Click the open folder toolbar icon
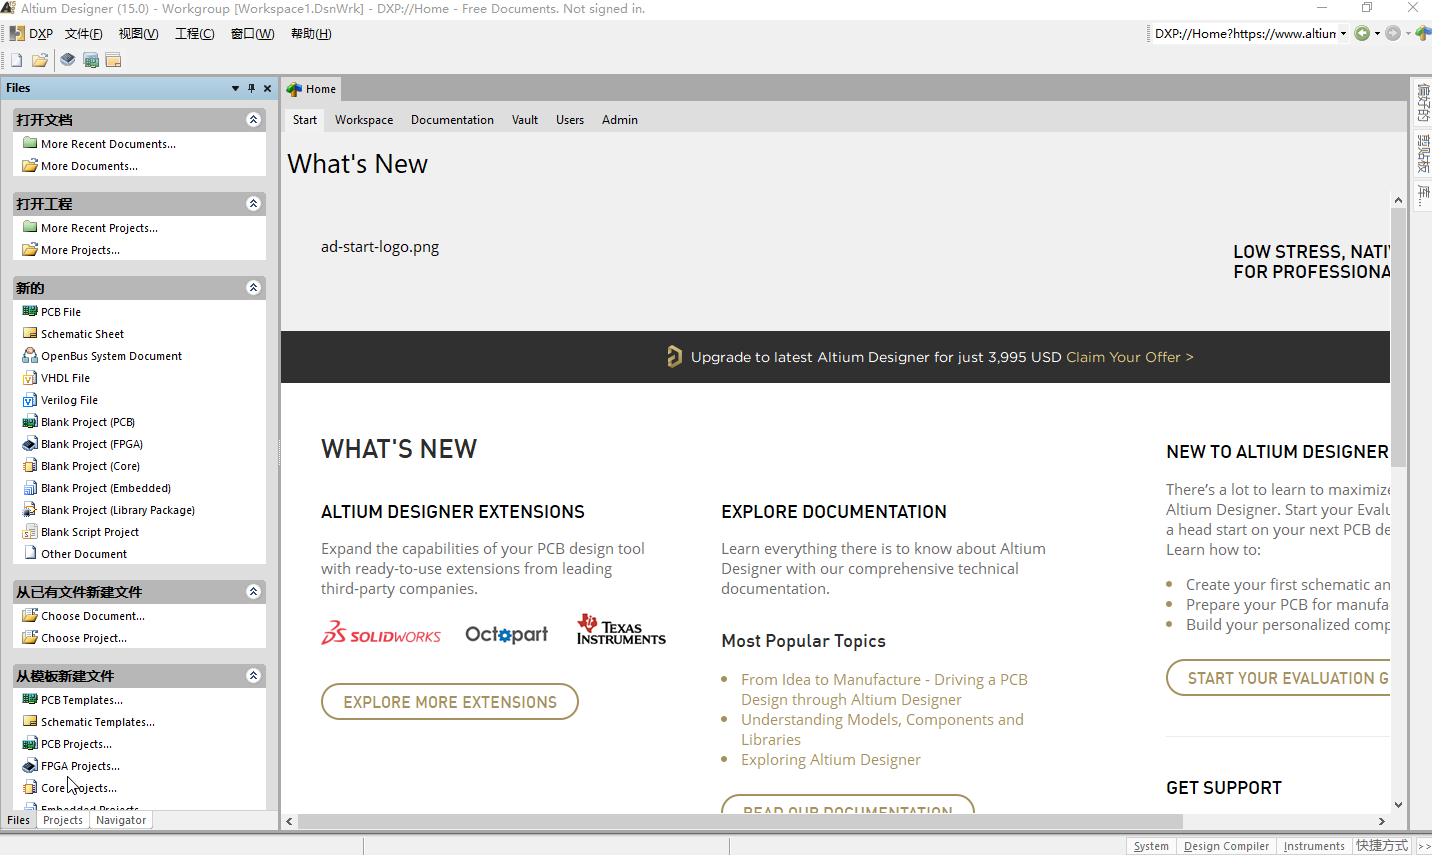Image resolution: width=1432 pixels, height=855 pixels. tap(40, 60)
